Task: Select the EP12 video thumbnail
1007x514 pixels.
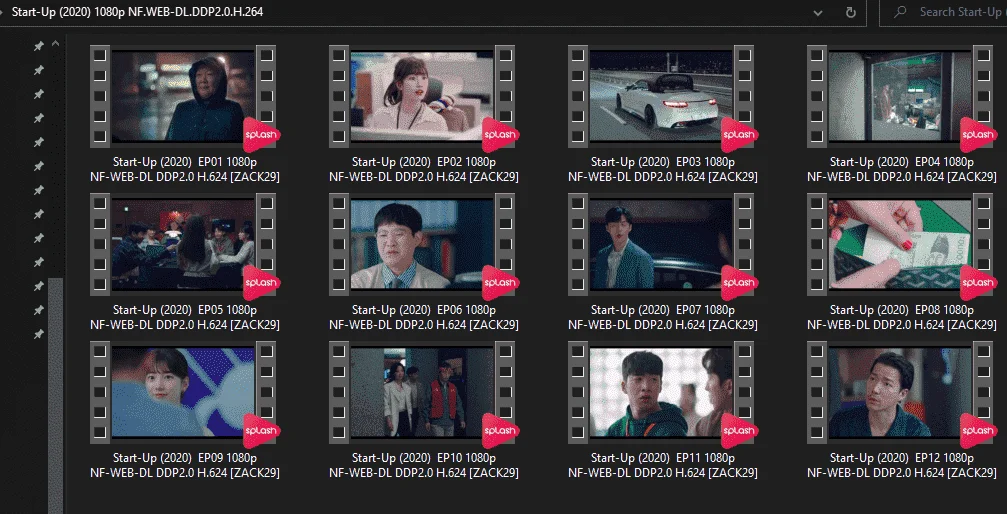Action: 900,392
